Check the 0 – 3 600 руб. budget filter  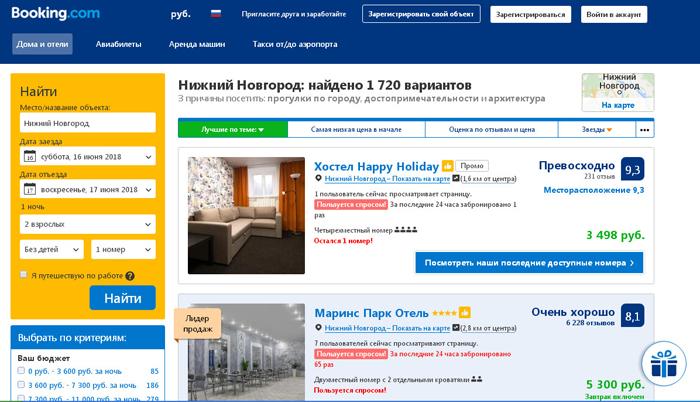coord(22,371)
